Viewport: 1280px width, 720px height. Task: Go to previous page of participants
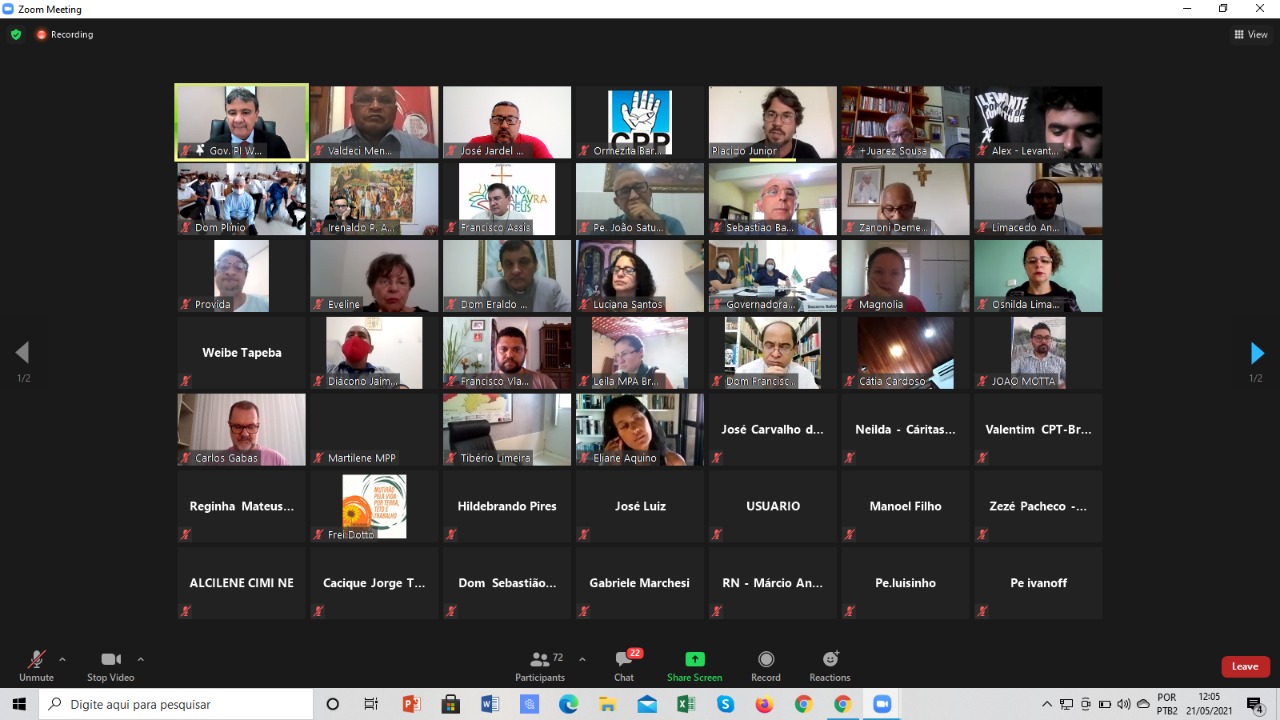[x=22, y=353]
